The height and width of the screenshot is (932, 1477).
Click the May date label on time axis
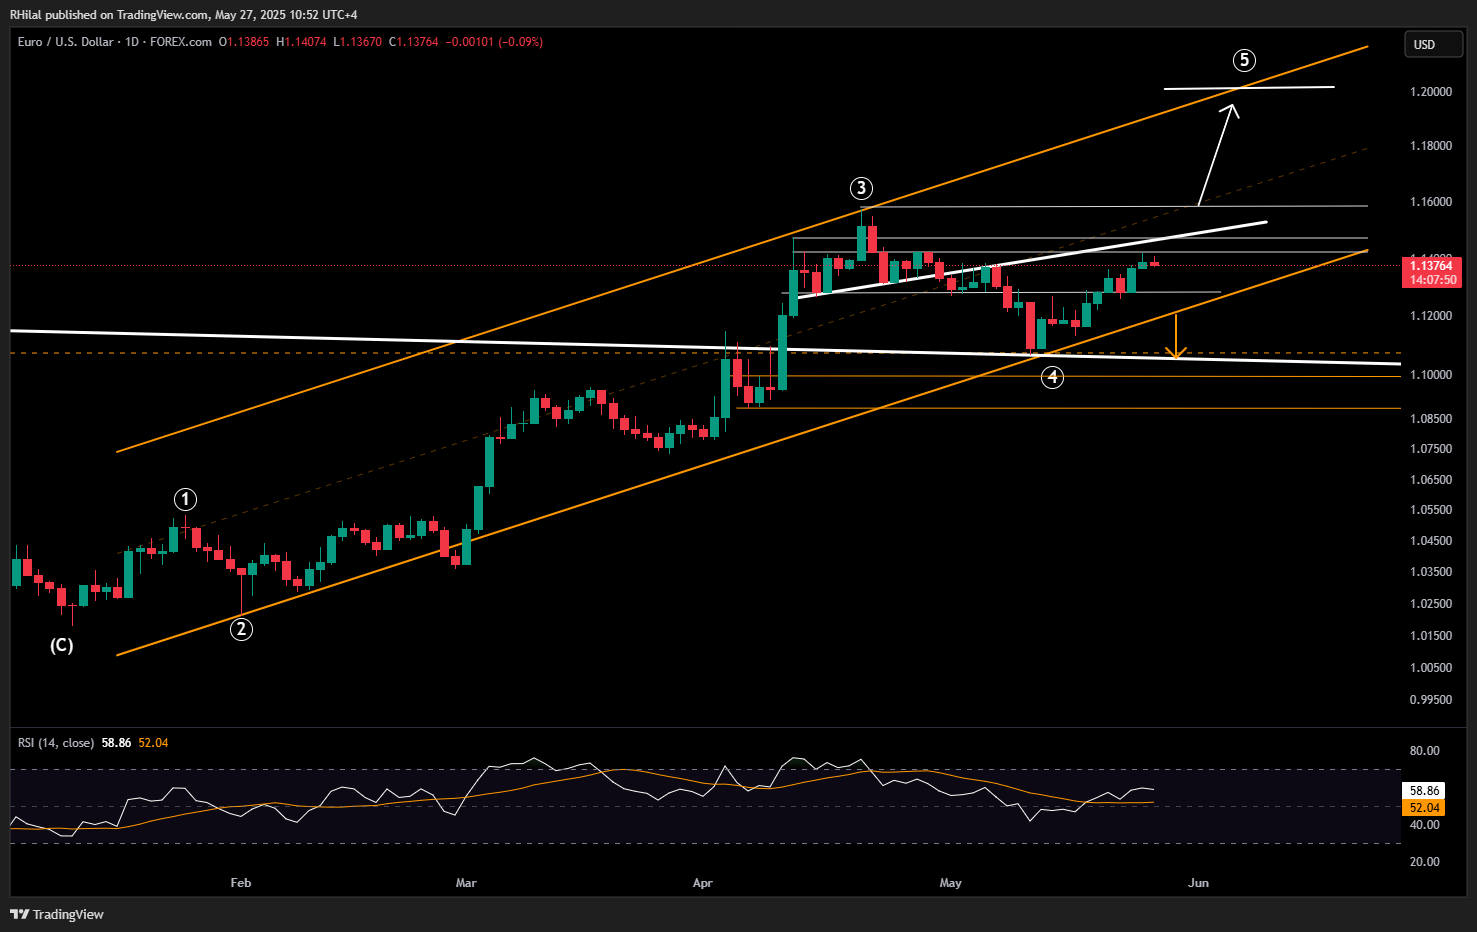tap(951, 883)
